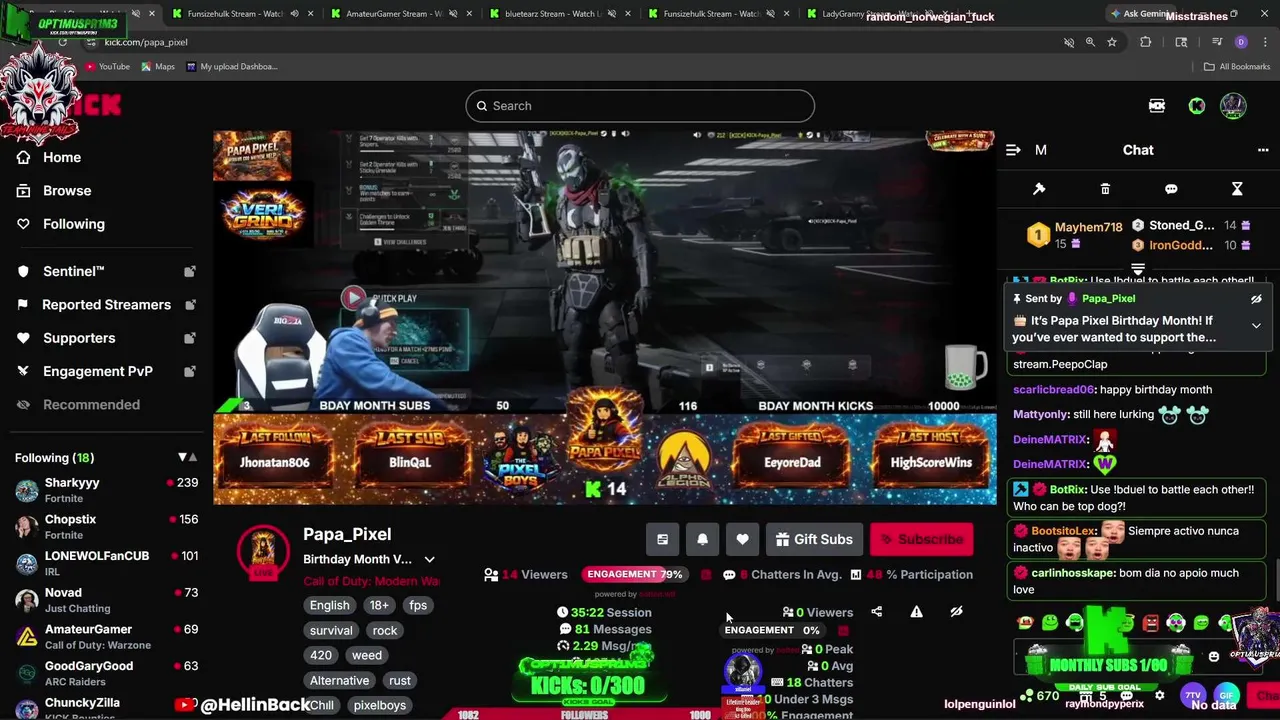The height and width of the screenshot is (720, 1280).
Task: Go to the Following page
Action: (73, 224)
